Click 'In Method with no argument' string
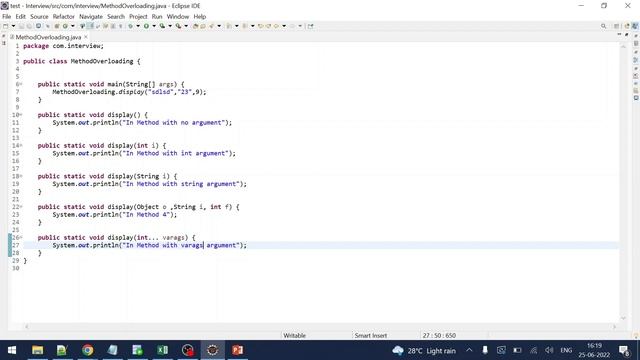This screenshot has width=640, height=360. pos(175,122)
